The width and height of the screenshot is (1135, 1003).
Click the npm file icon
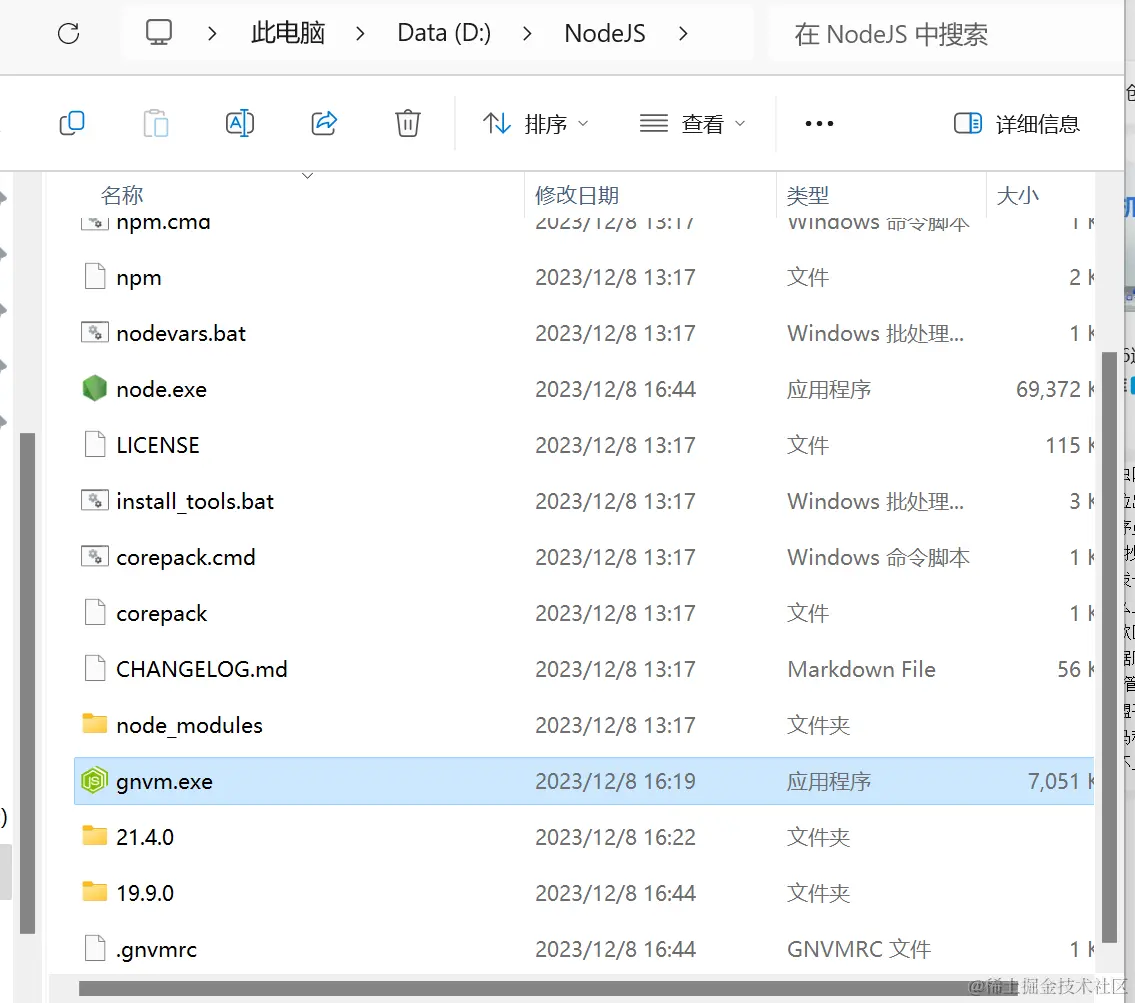pyautogui.click(x=95, y=276)
